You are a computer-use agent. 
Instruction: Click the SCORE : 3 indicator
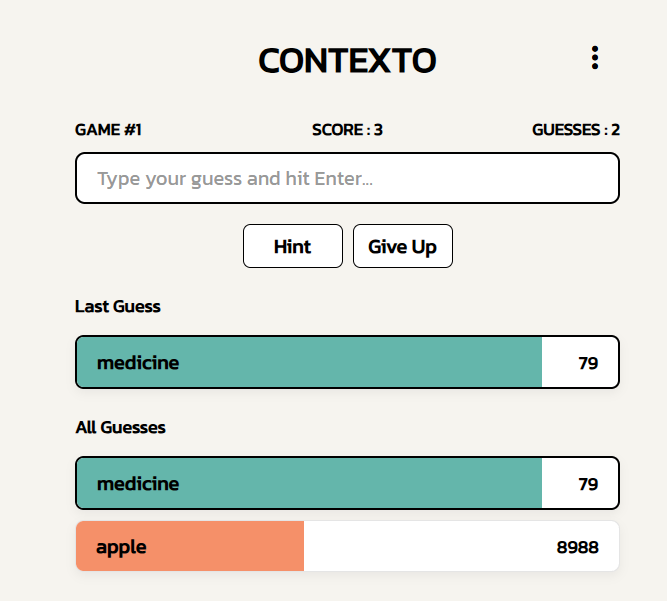click(347, 130)
